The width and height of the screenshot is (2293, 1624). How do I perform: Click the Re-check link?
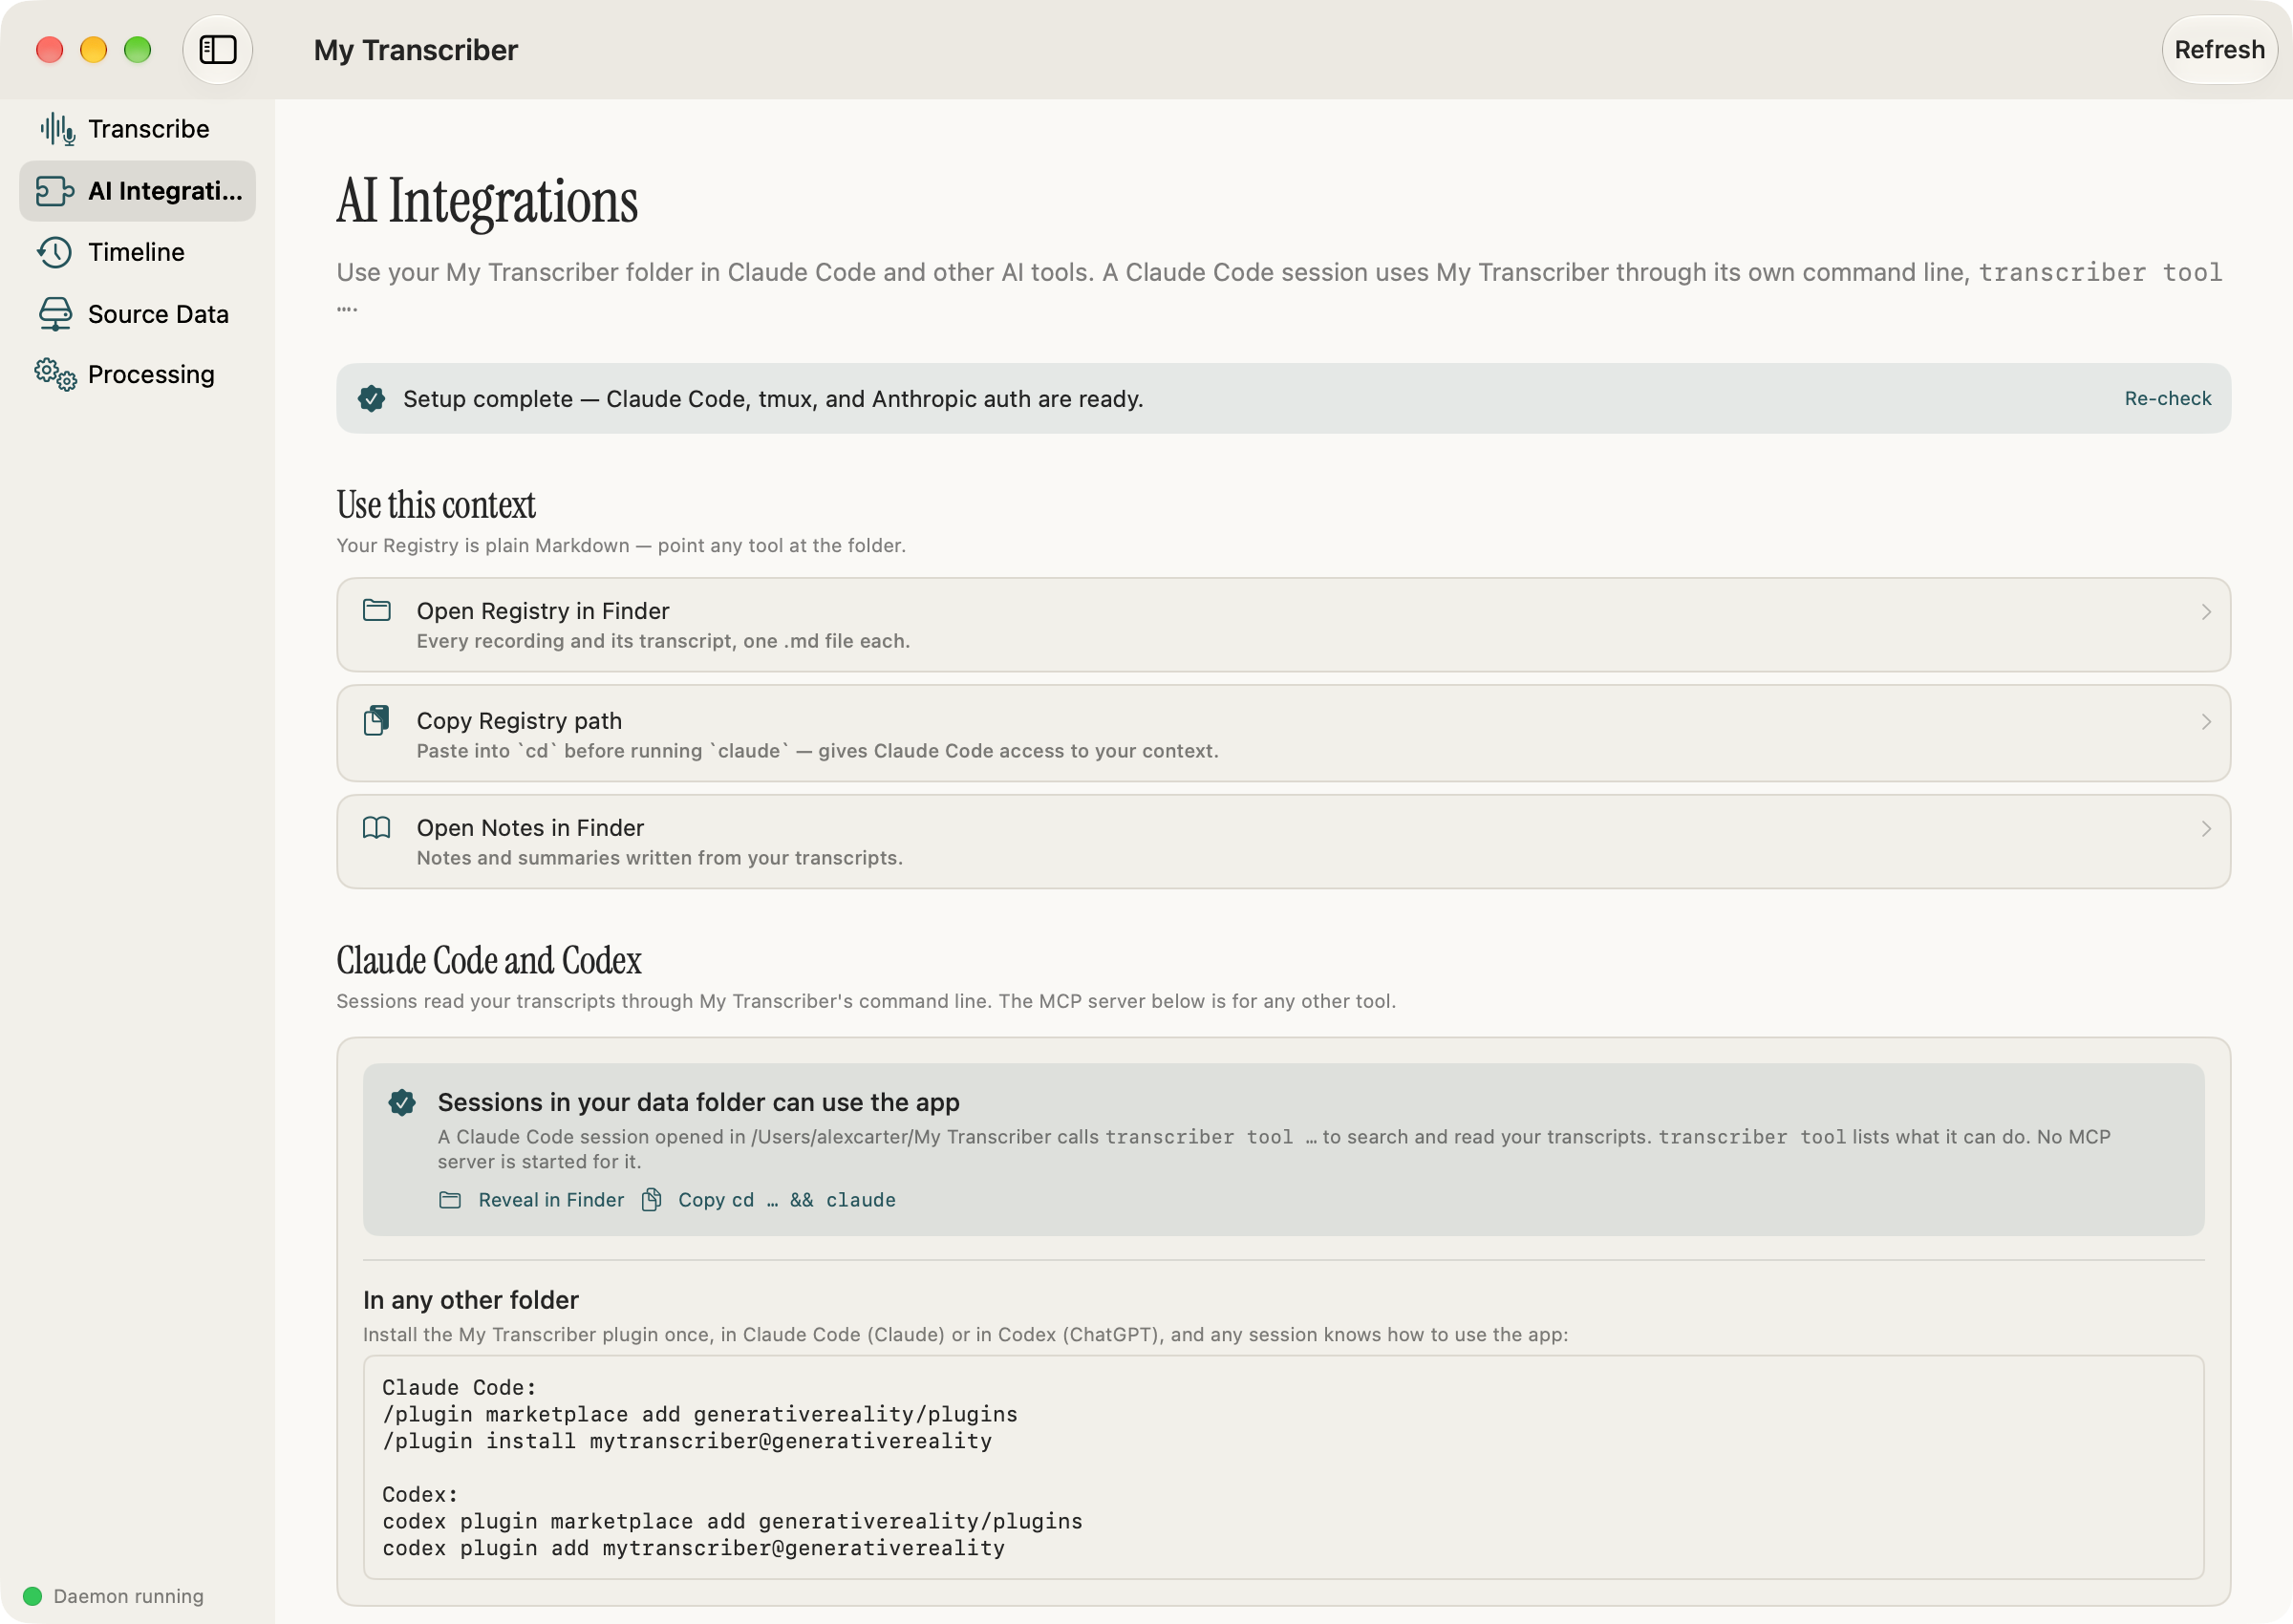(x=2167, y=398)
